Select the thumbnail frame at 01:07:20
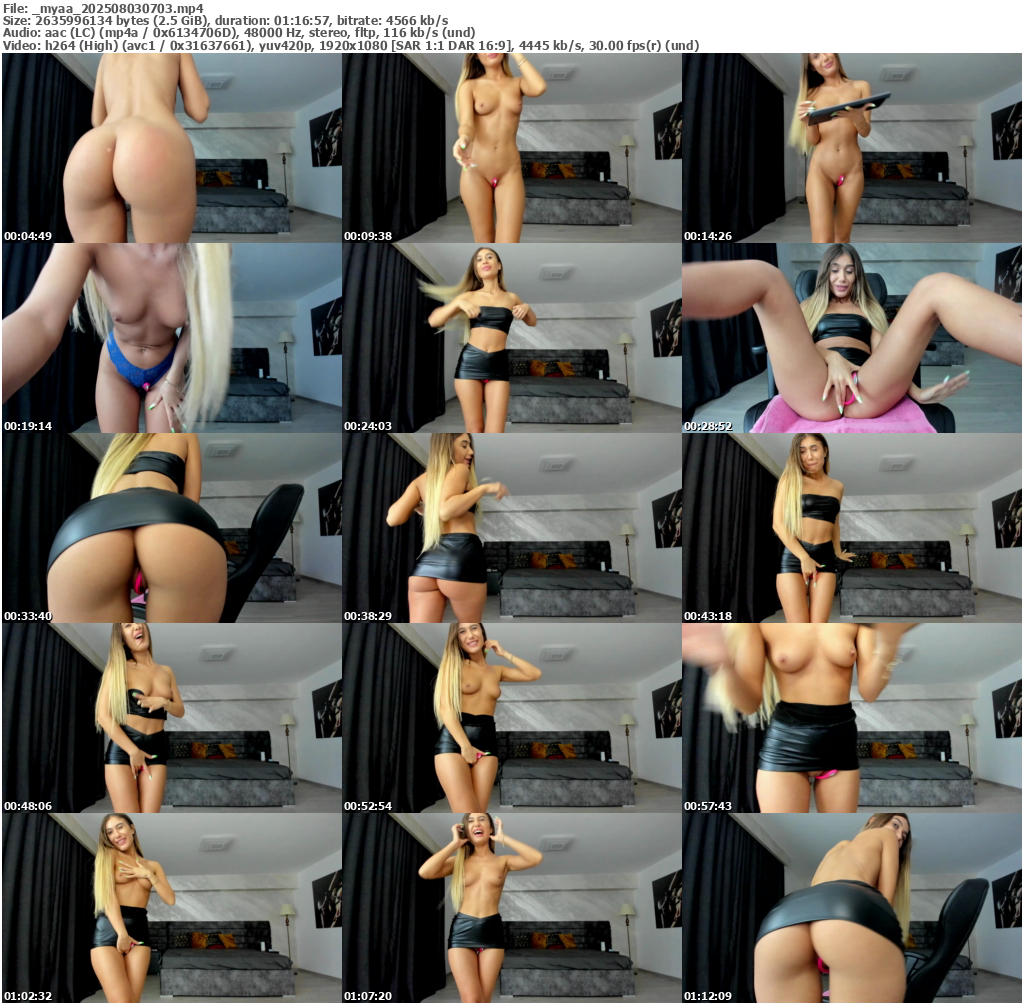This screenshot has height=1003, width=1024. pos(512,908)
